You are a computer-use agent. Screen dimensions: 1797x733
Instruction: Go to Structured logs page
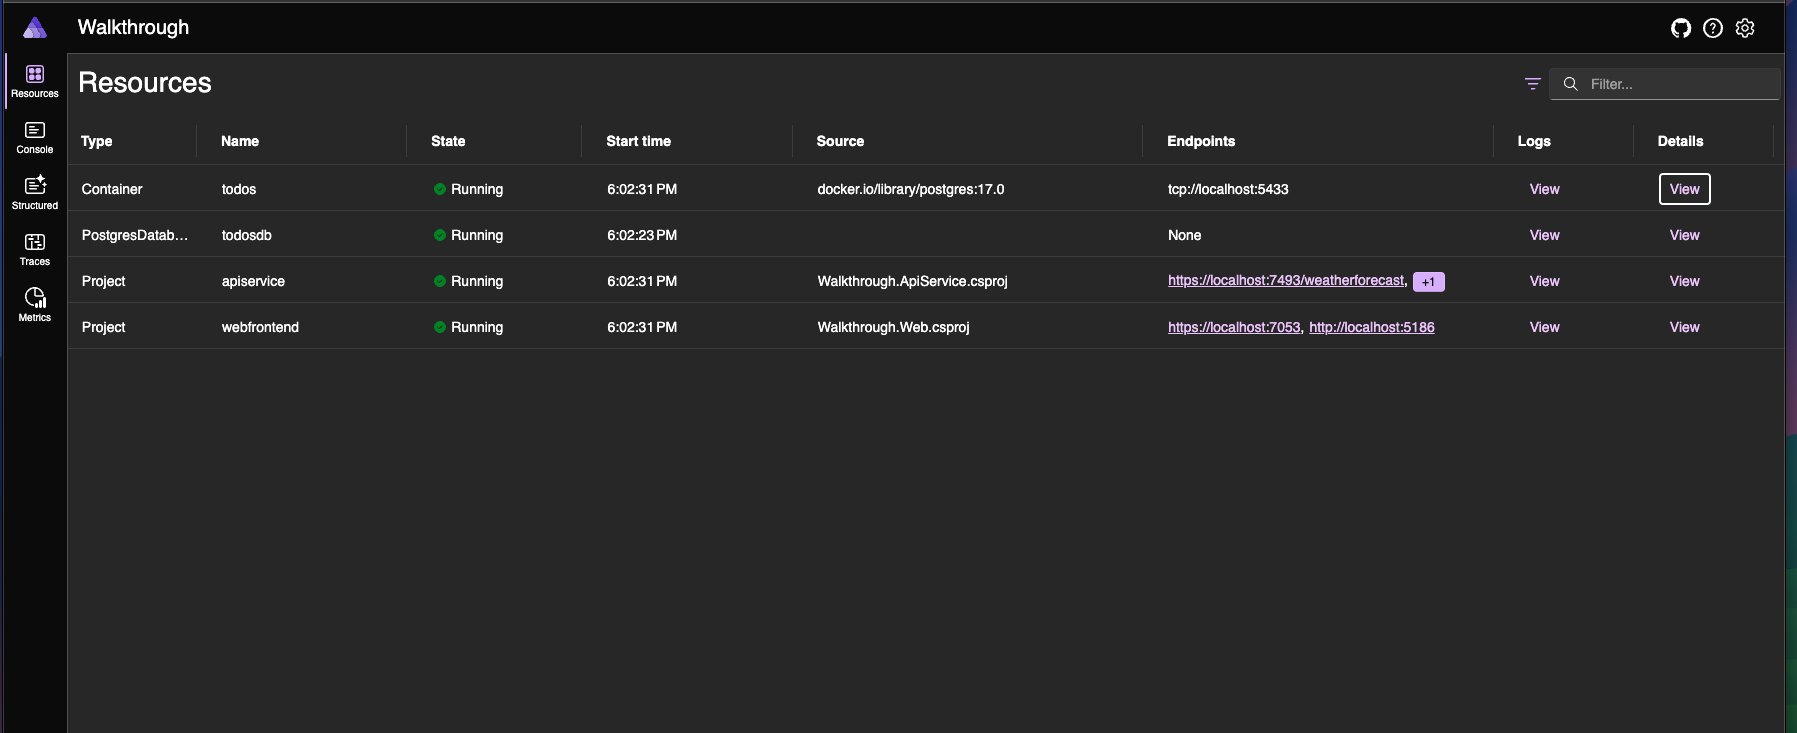(35, 193)
